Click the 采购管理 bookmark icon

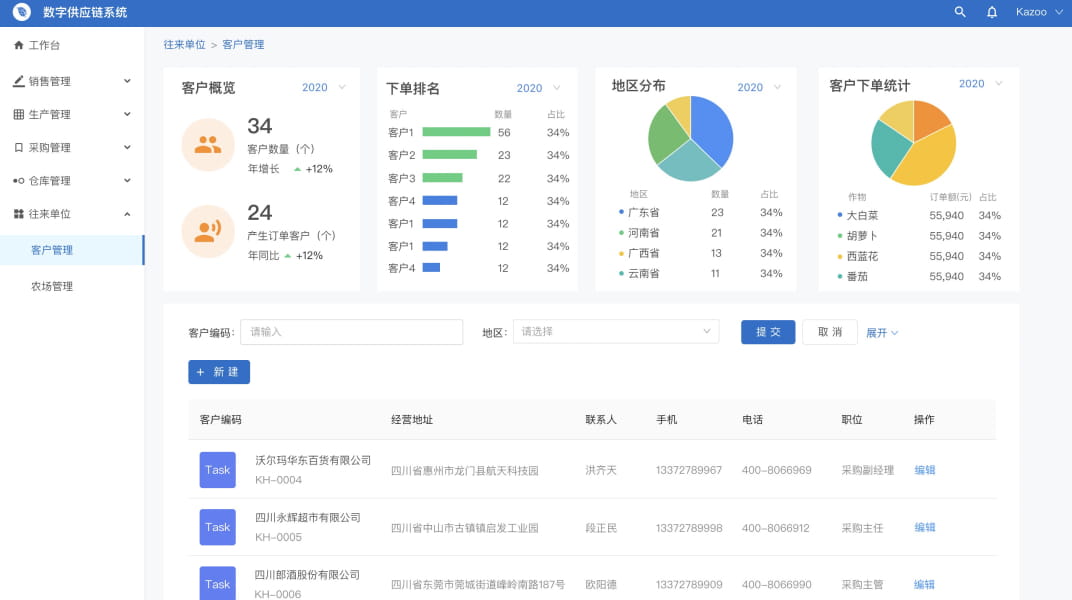click(18, 148)
